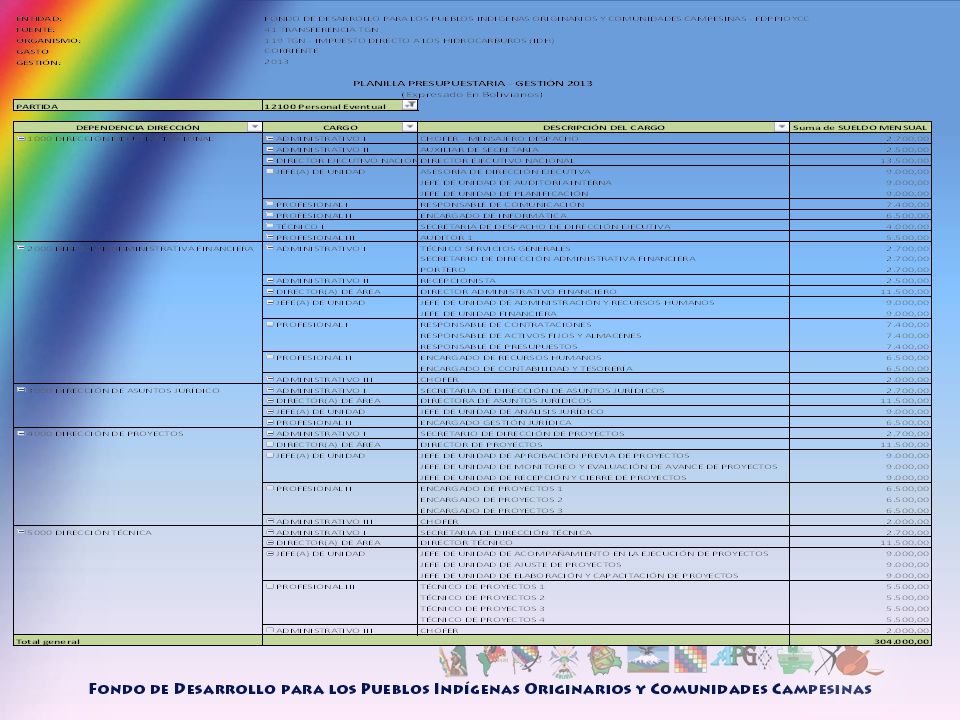Collapse PROFESIONAL I row for Responsable de Contrataciones
The height and width of the screenshot is (720, 960).
coord(270,324)
